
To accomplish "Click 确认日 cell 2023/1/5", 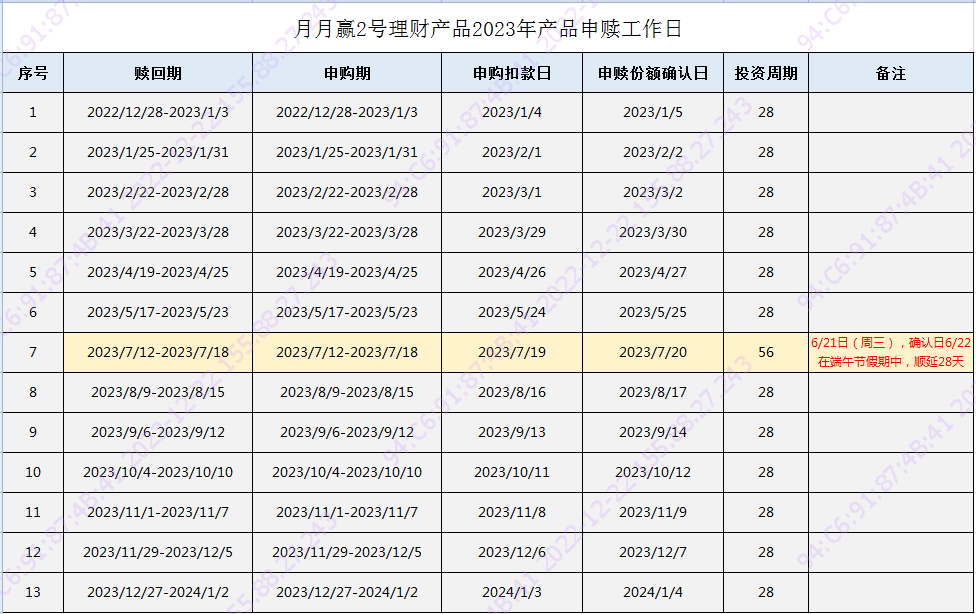I will (x=653, y=113).
